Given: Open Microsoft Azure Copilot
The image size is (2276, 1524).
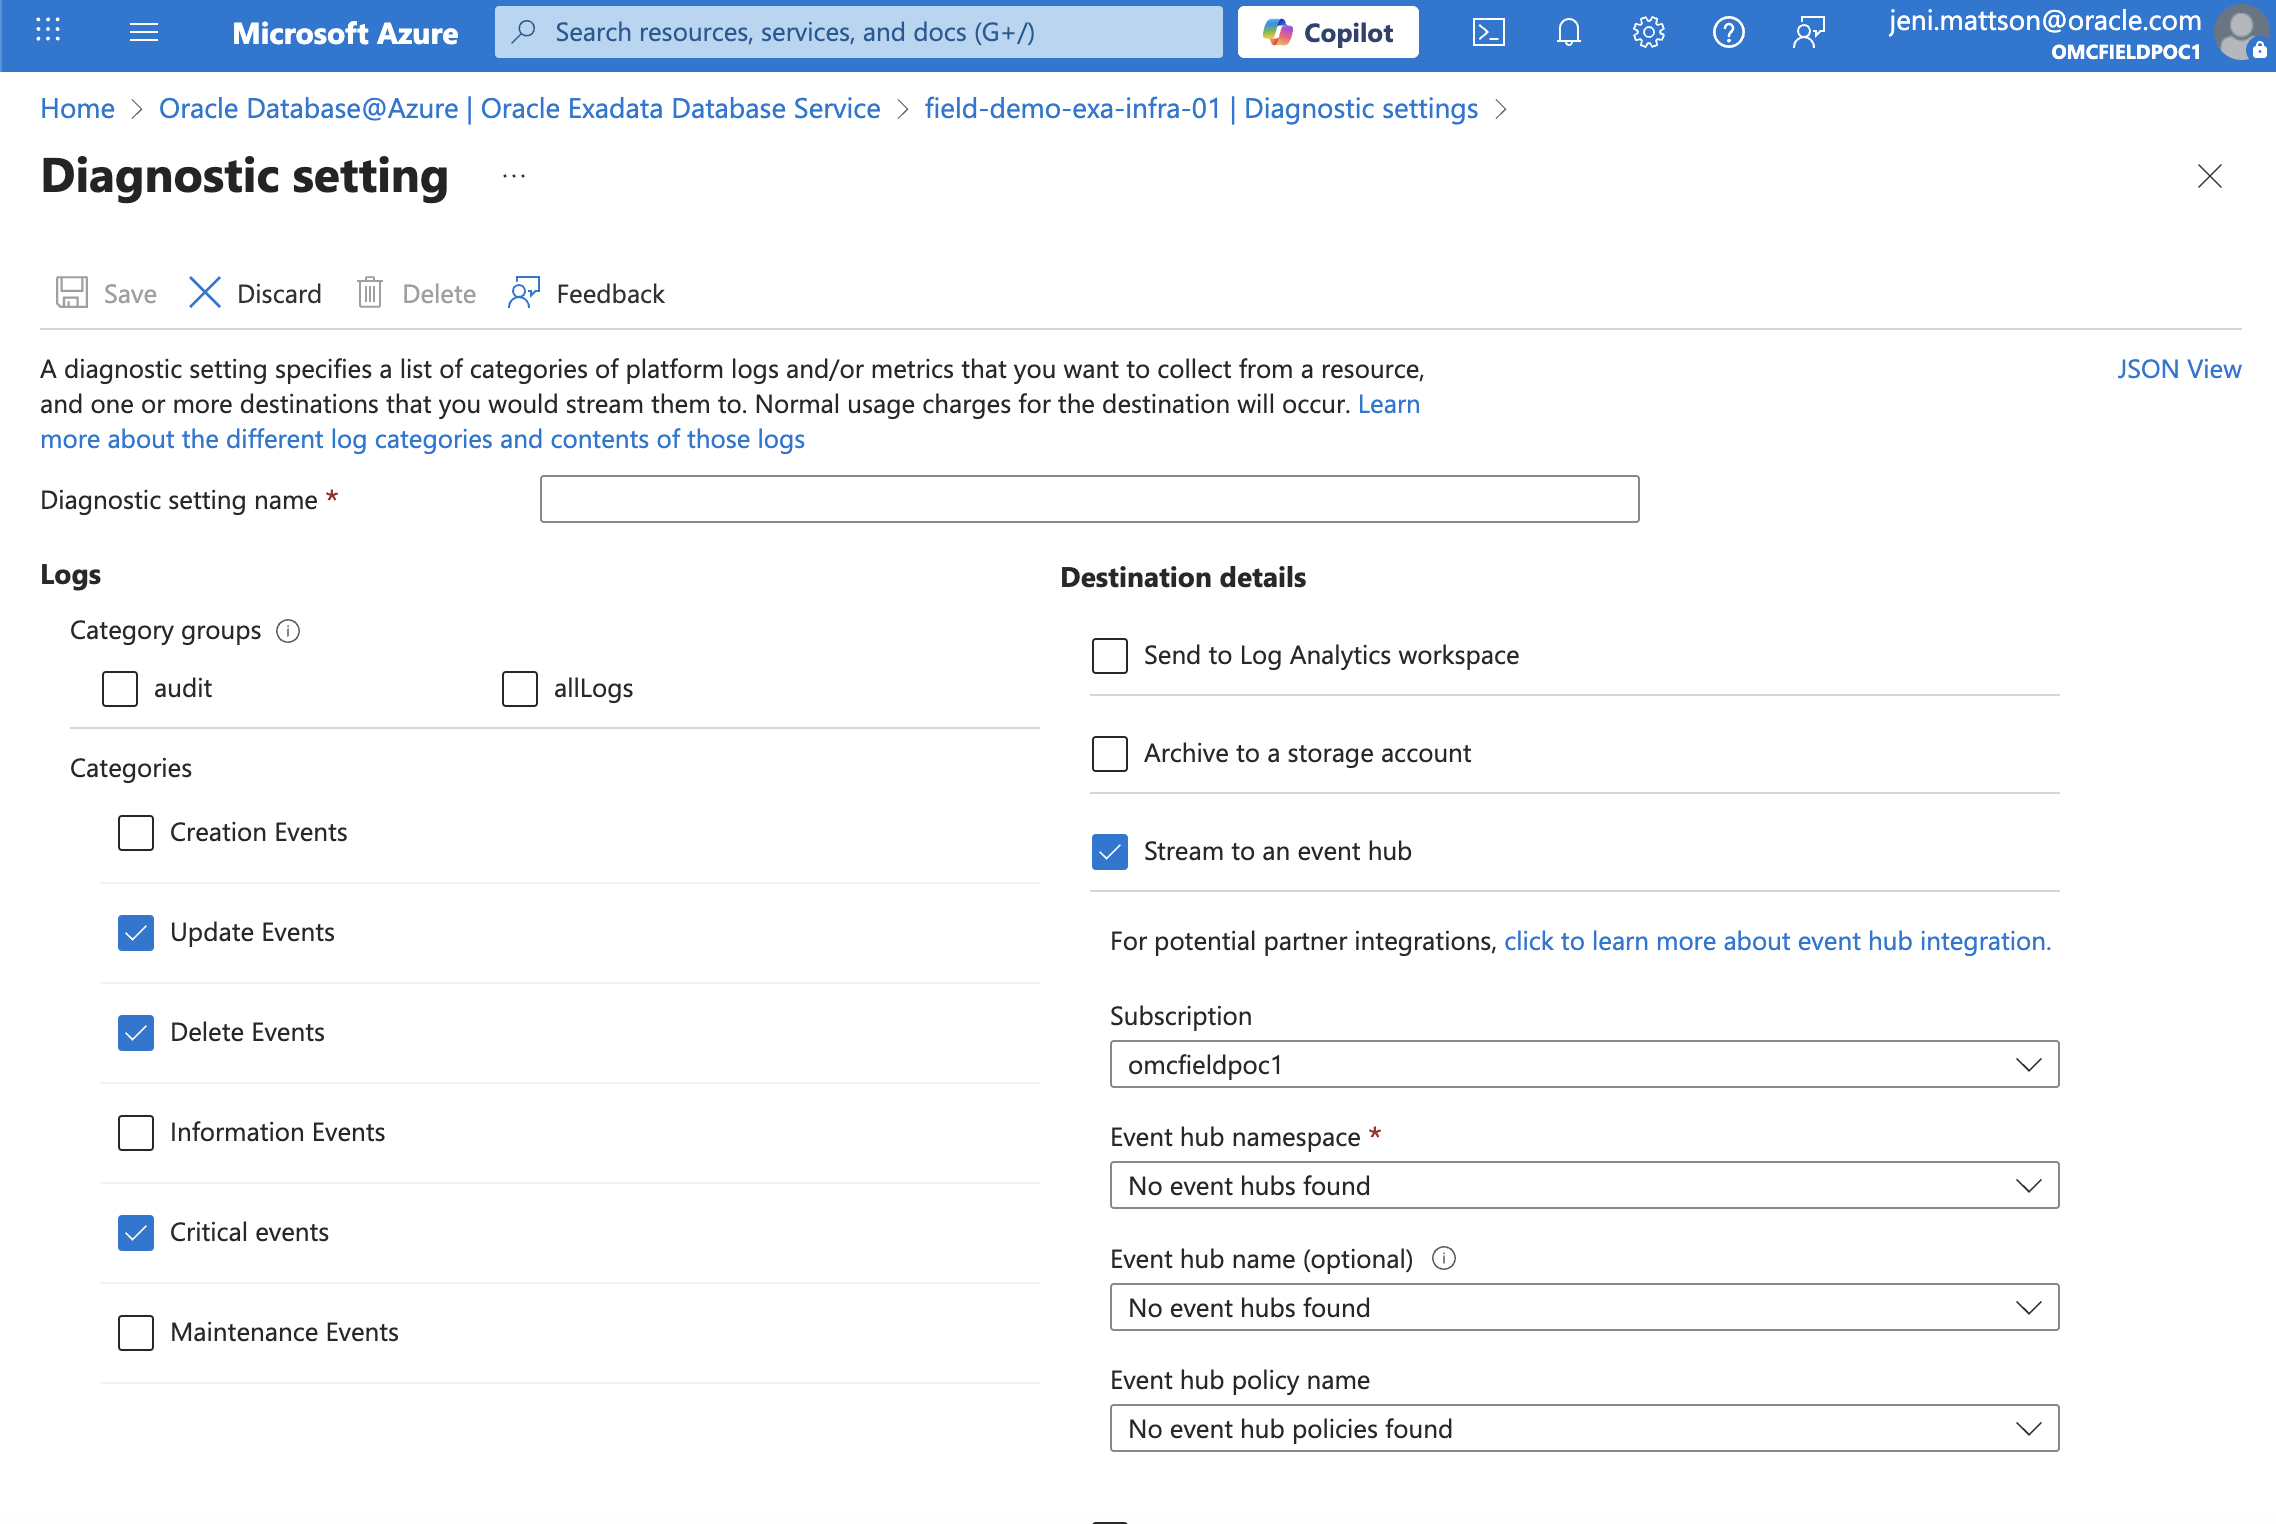Looking at the screenshot, I should [1327, 31].
